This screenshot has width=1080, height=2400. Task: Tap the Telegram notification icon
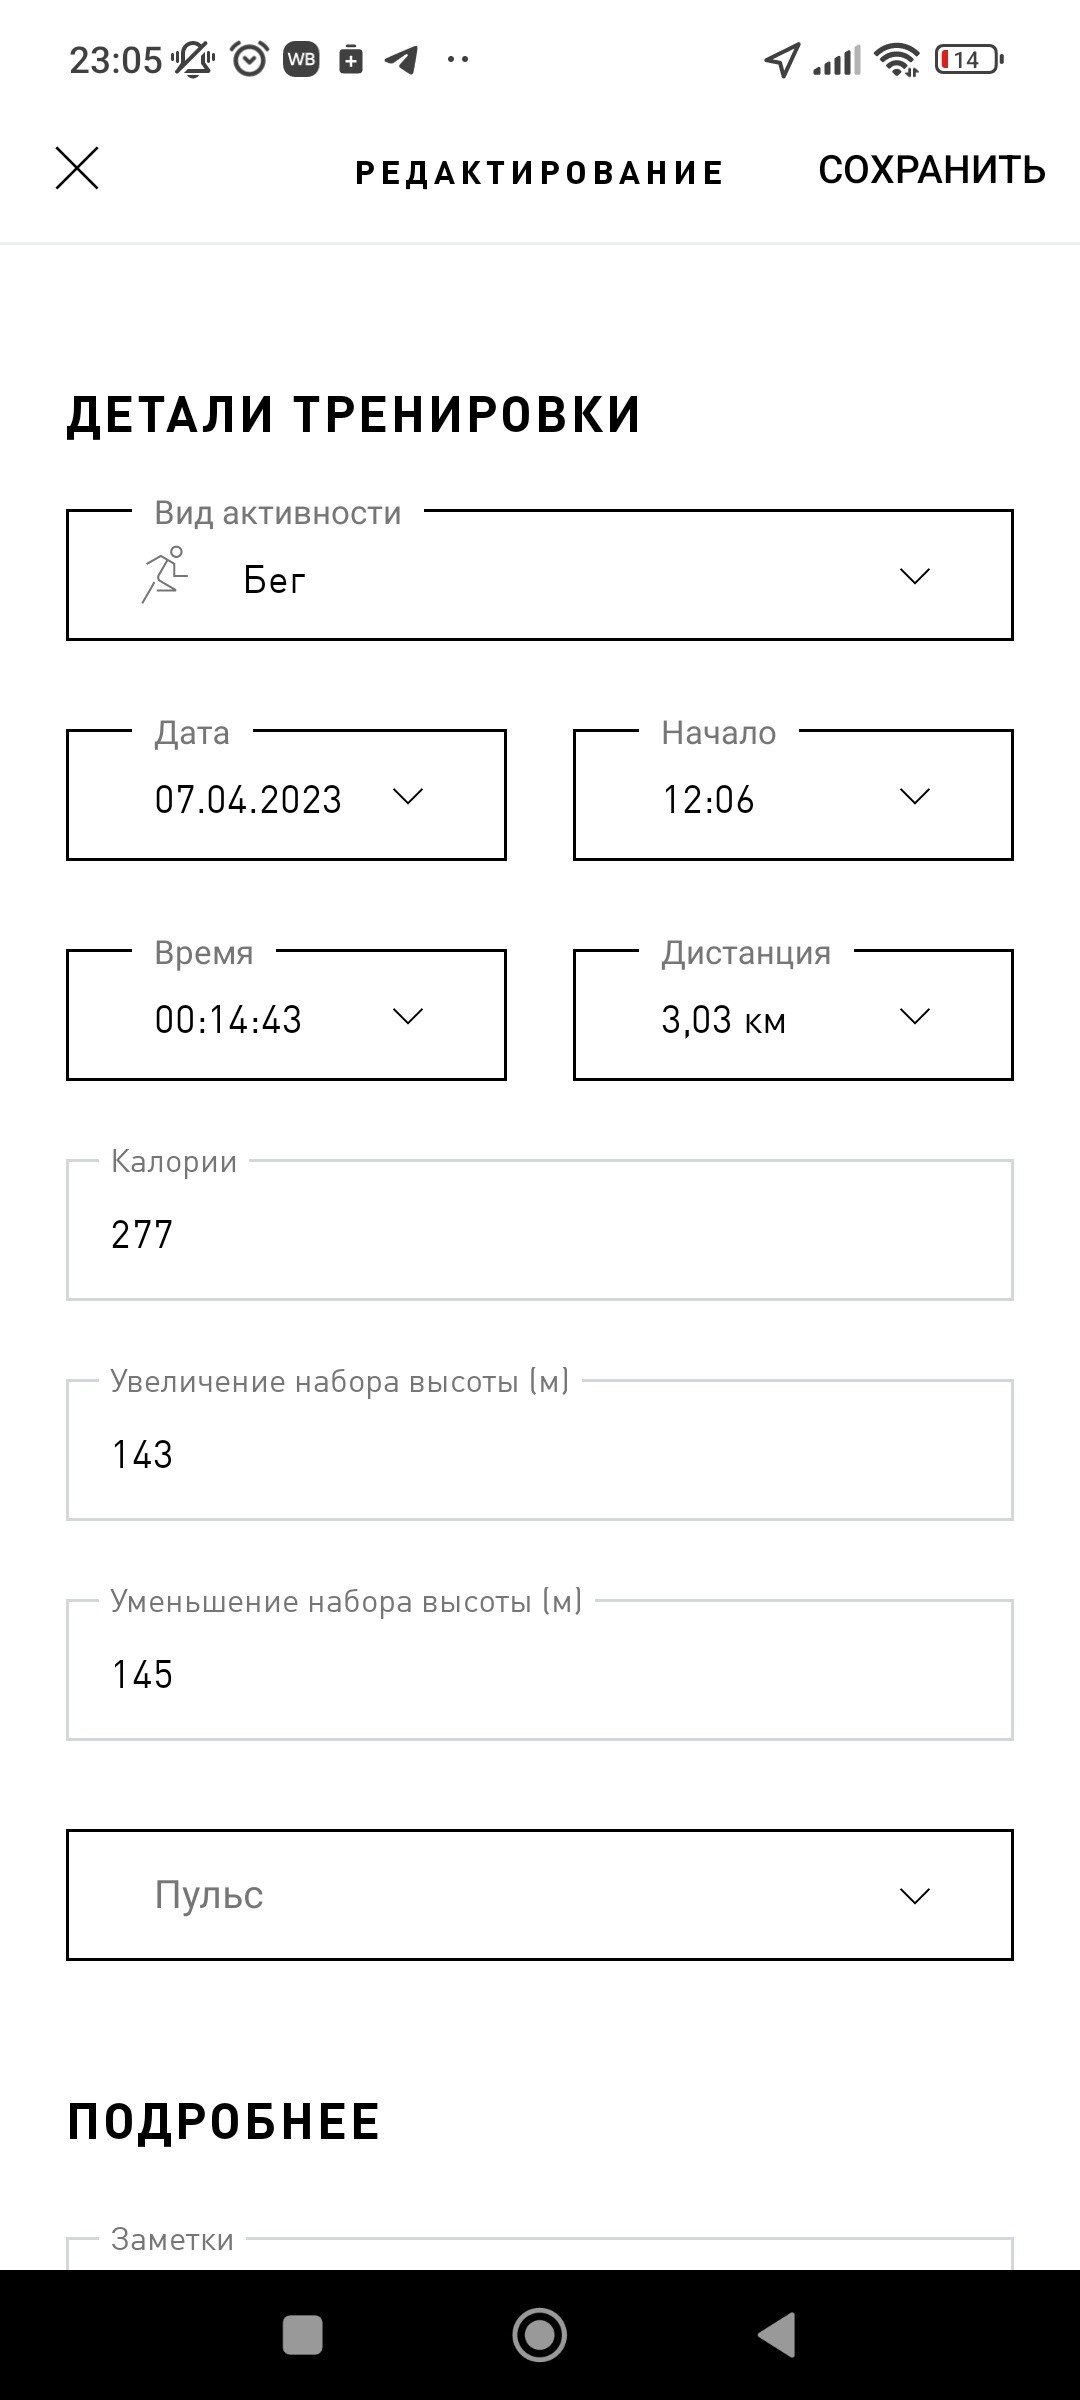click(x=401, y=60)
